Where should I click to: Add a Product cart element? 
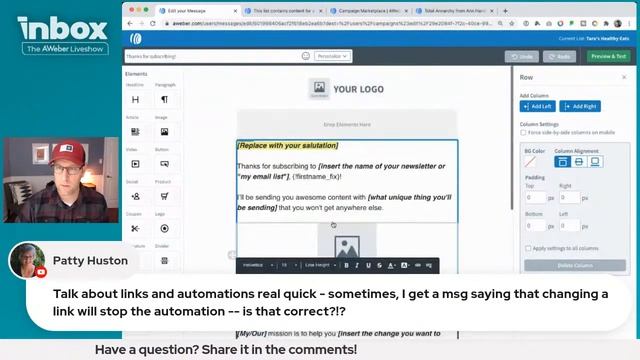point(164,196)
